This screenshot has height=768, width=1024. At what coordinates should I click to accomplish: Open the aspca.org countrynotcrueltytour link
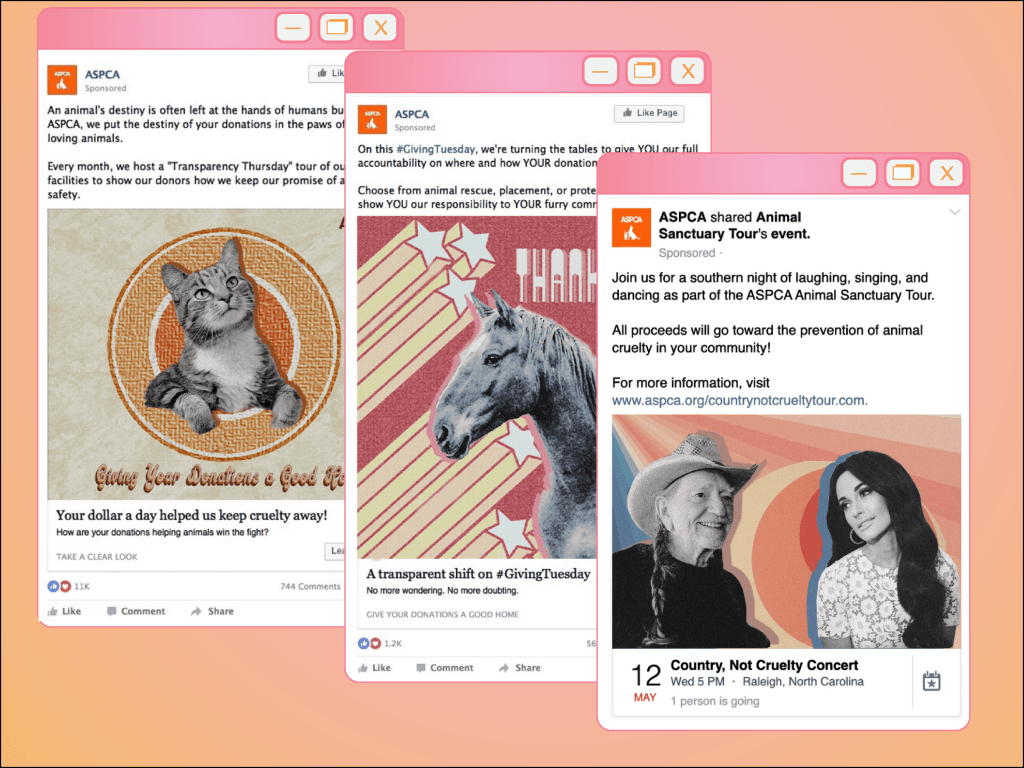click(x=739, y=400)
